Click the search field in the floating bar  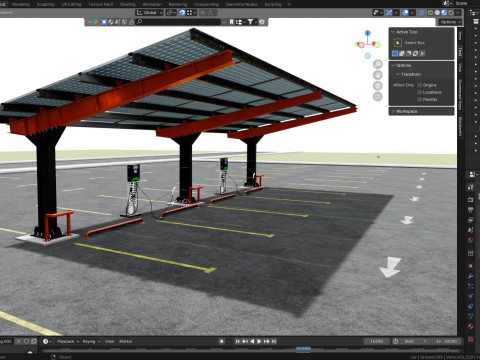point(180,22)
